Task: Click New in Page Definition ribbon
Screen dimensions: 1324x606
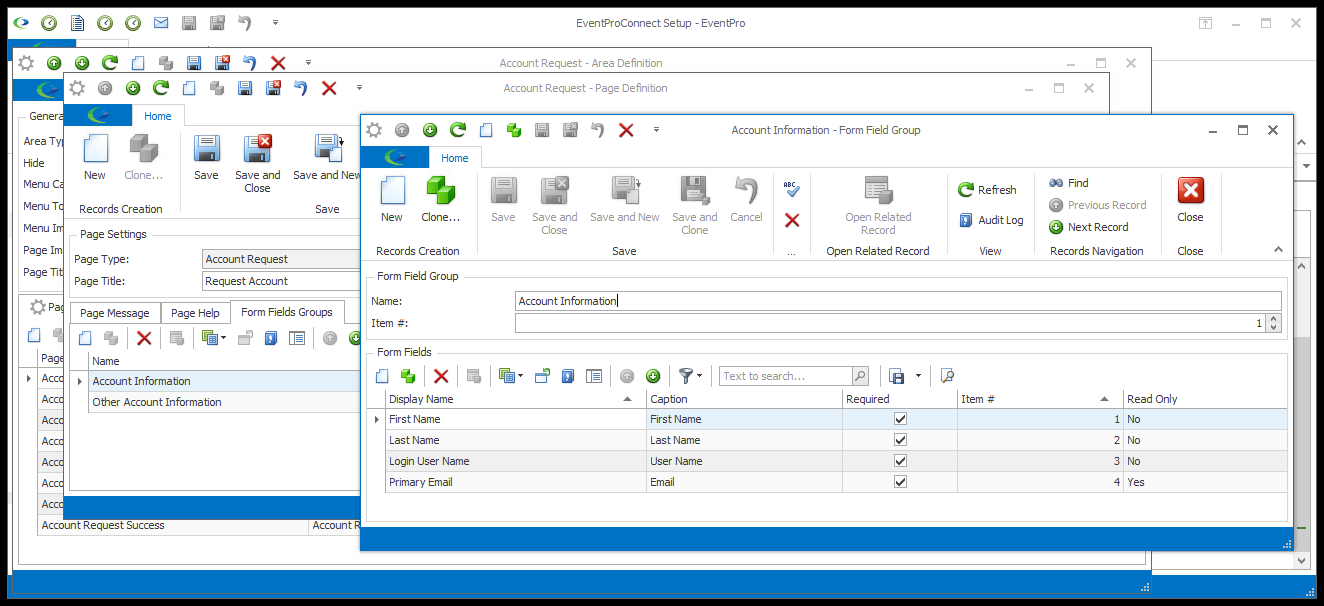Action: [94, 157]
